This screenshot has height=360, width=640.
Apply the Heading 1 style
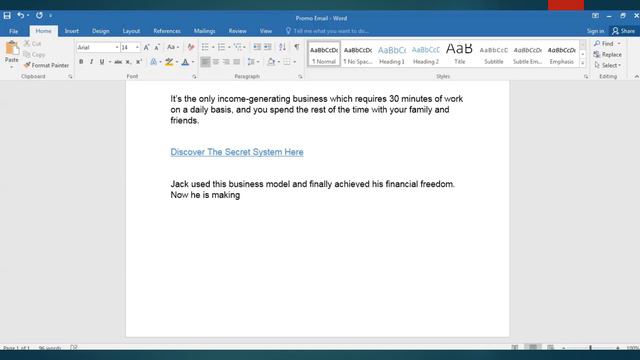point(392,54)
